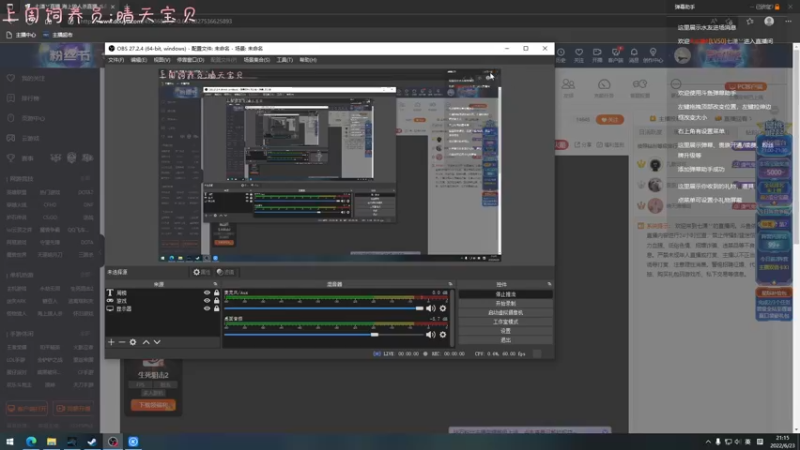Select the text source T icon row
This screenshot has width=800, height=450.
click(x=162, y=293)
